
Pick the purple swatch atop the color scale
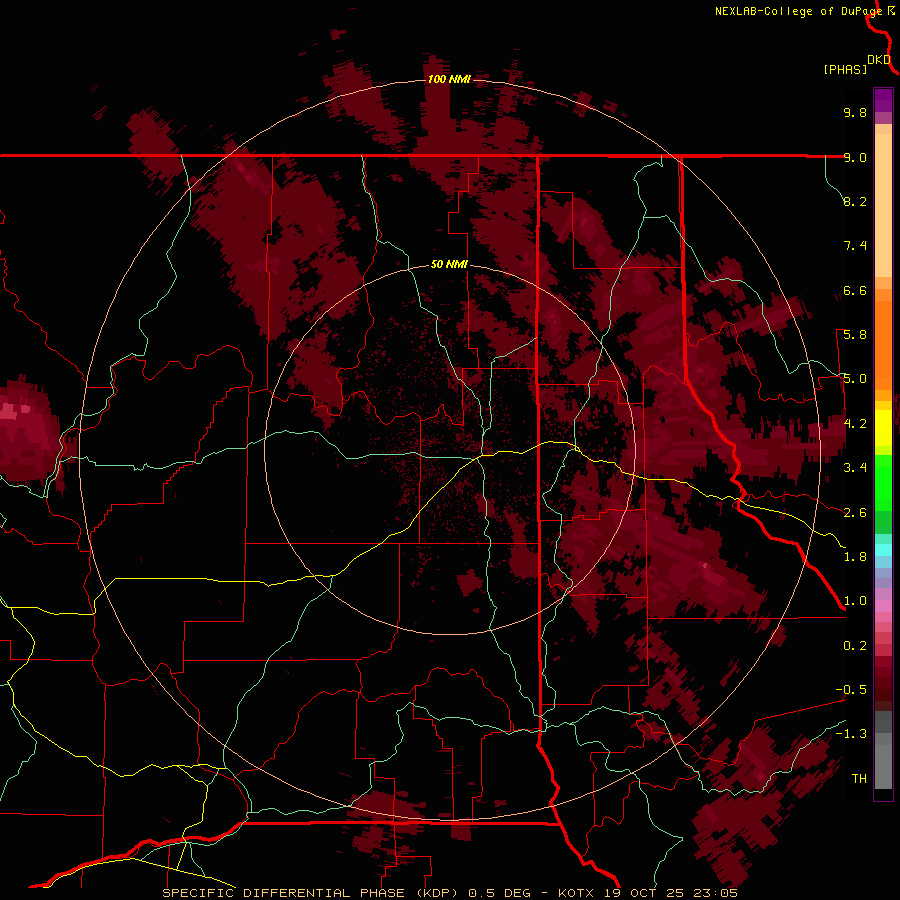click(x=883, y=100)
